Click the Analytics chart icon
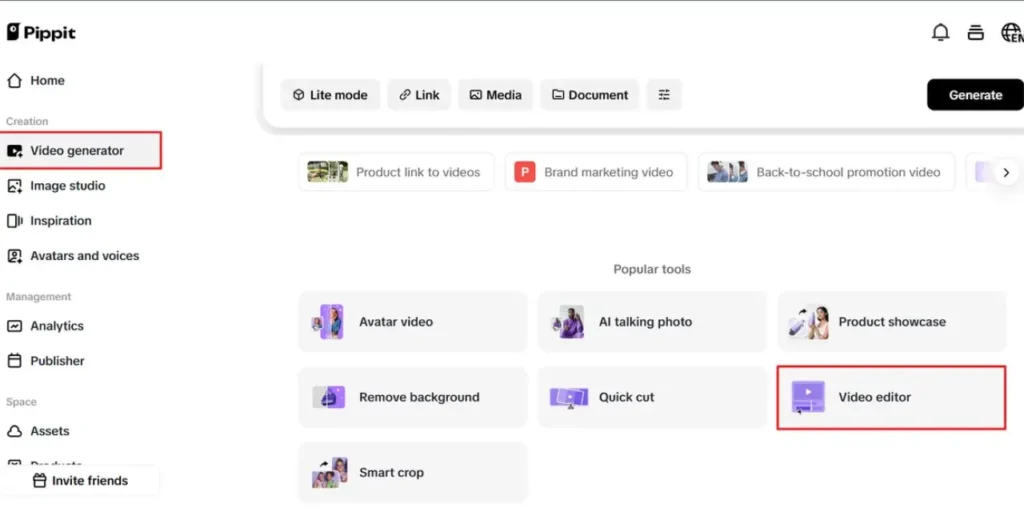 [x=14, y=325]
